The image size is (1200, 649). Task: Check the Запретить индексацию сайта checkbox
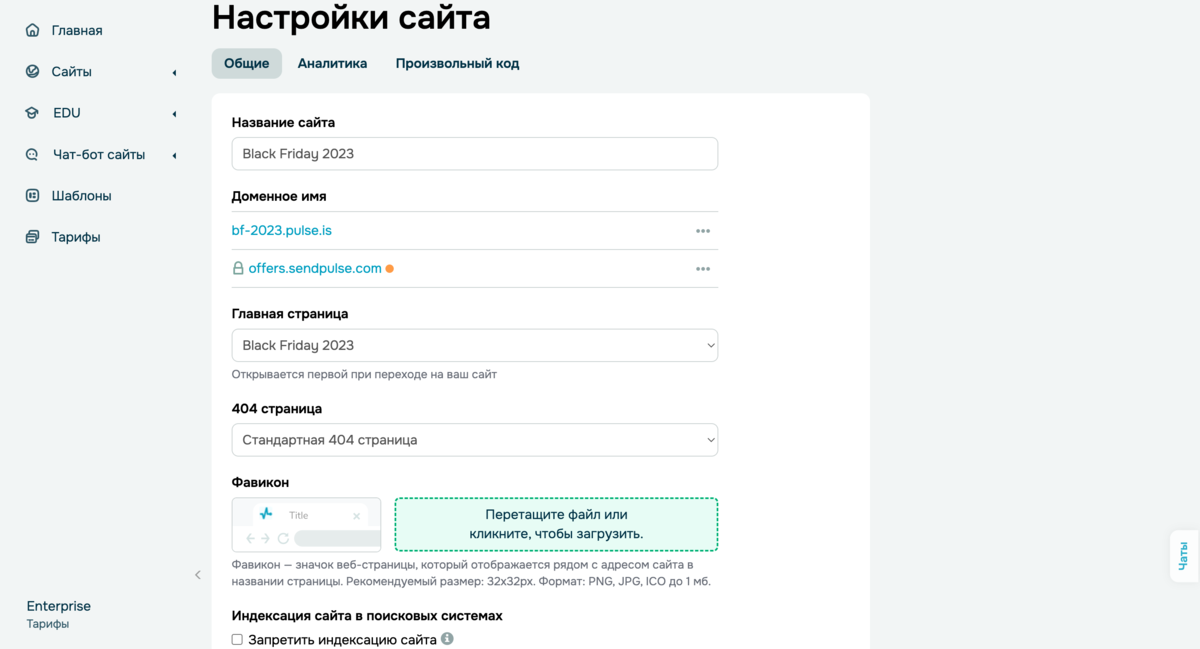[x=237, y=640]
